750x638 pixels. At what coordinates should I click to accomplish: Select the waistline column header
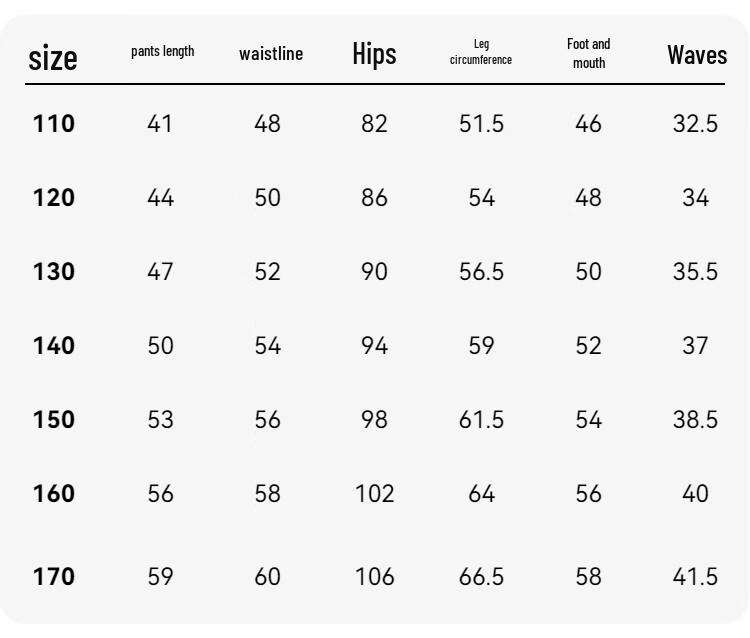point(271,54)
